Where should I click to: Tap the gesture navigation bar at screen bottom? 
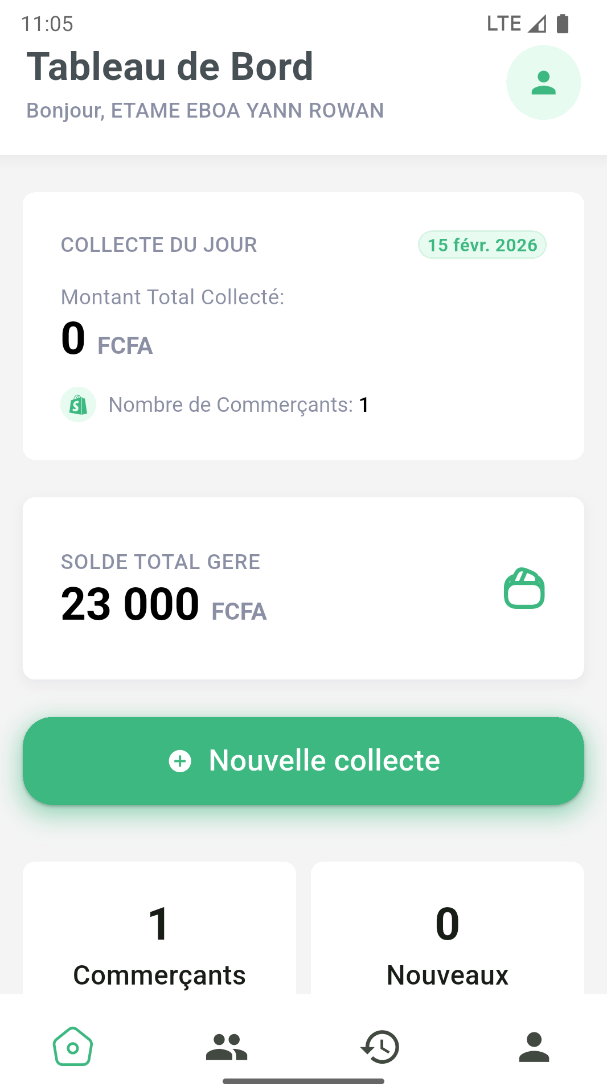[303, 1080]
